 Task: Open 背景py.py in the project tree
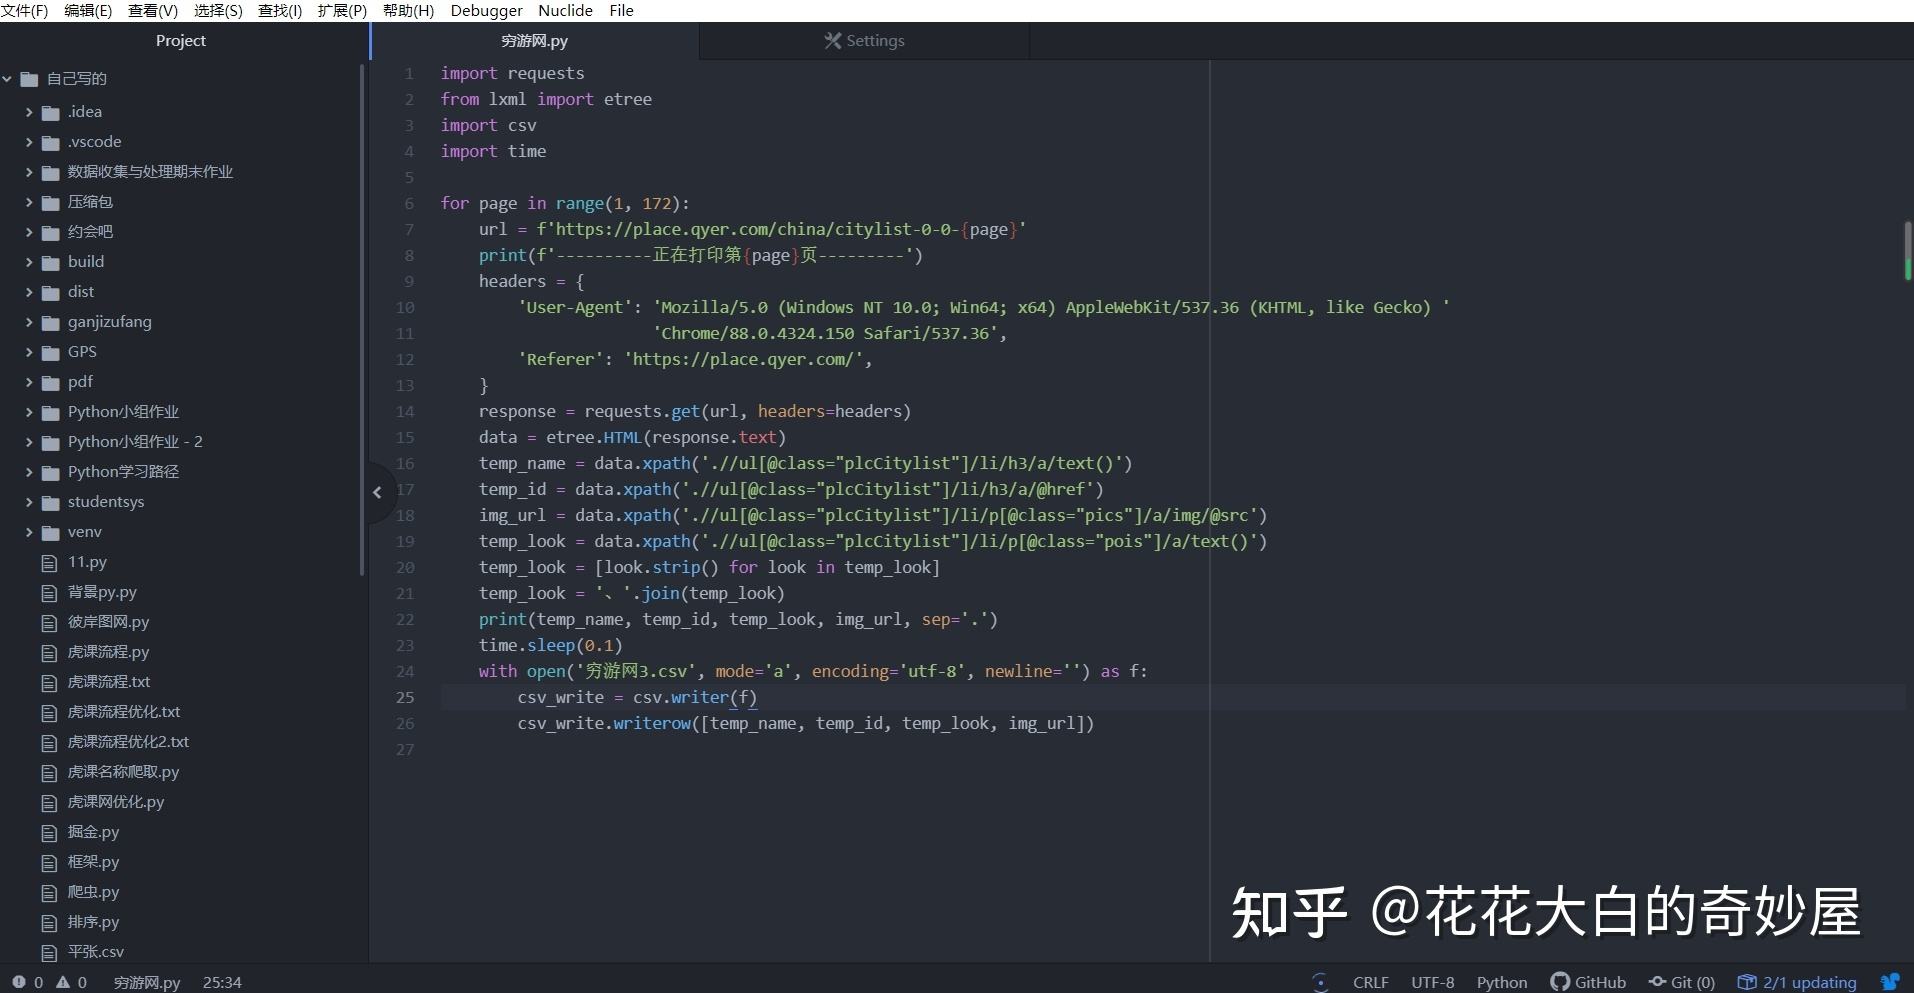102,592
